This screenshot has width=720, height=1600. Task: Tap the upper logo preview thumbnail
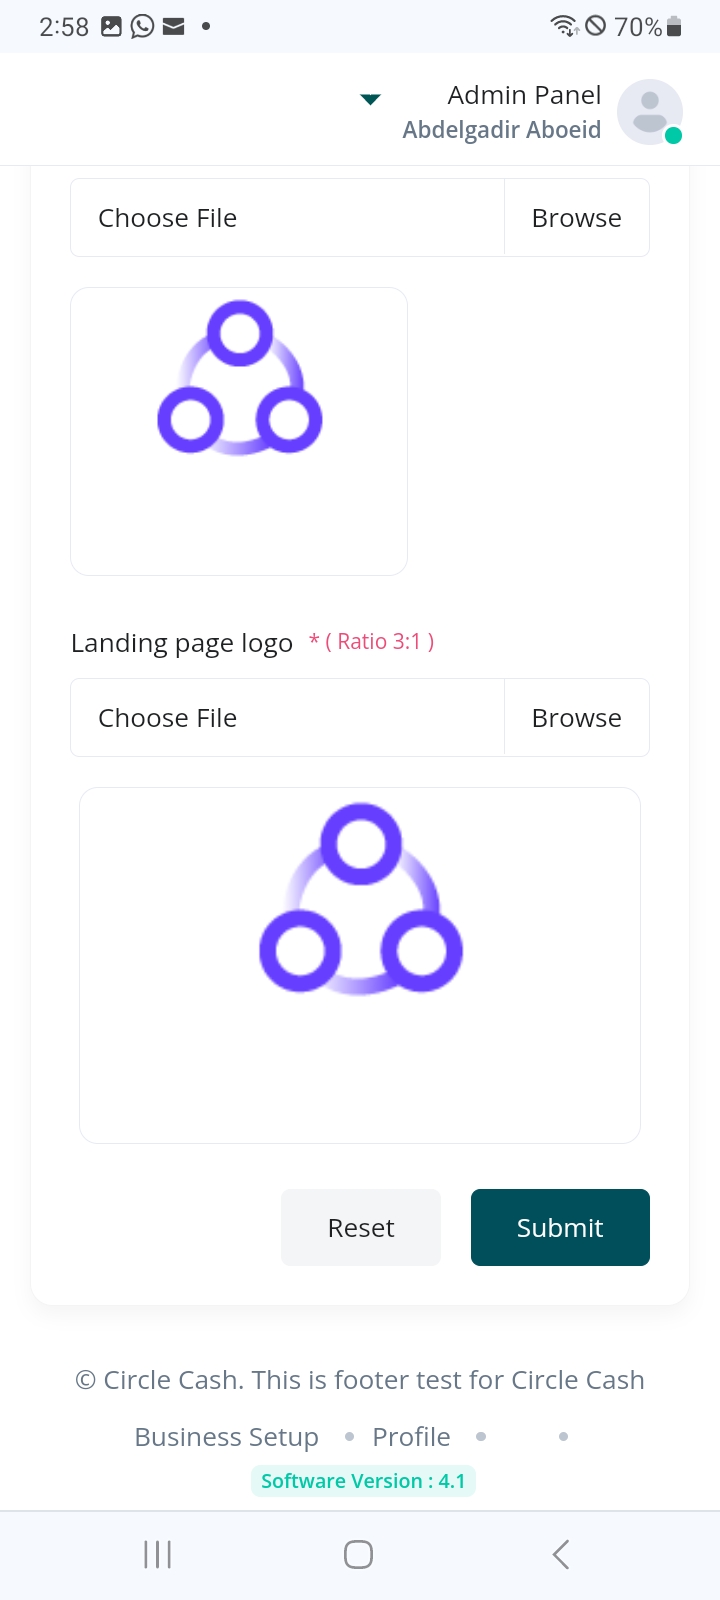(239, 431)
